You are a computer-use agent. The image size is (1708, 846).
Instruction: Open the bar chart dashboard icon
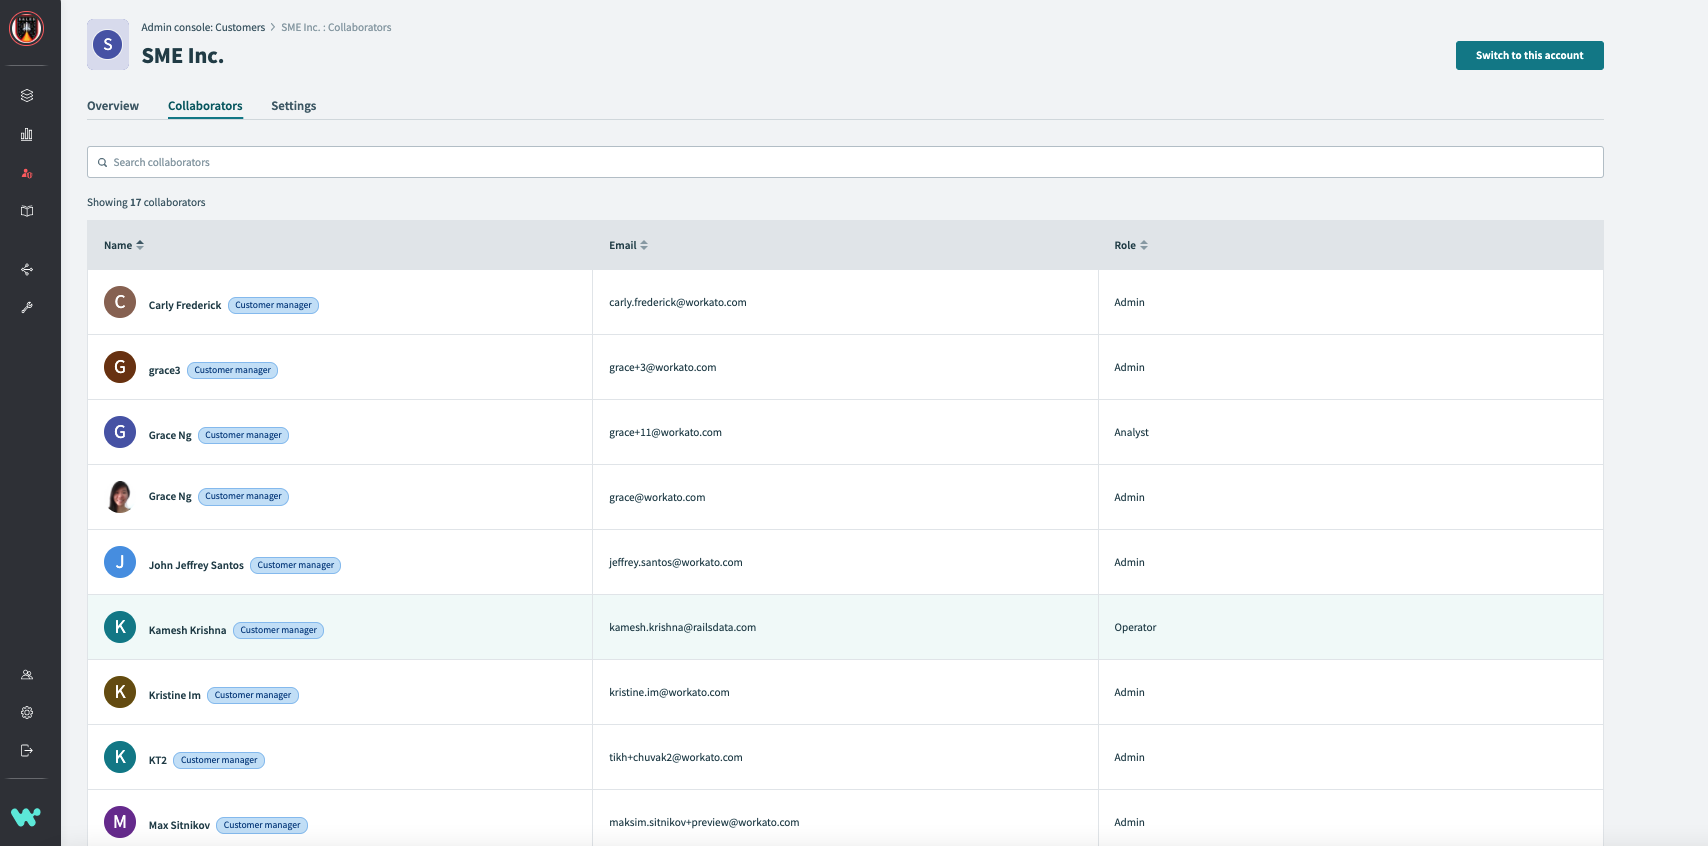27,134
